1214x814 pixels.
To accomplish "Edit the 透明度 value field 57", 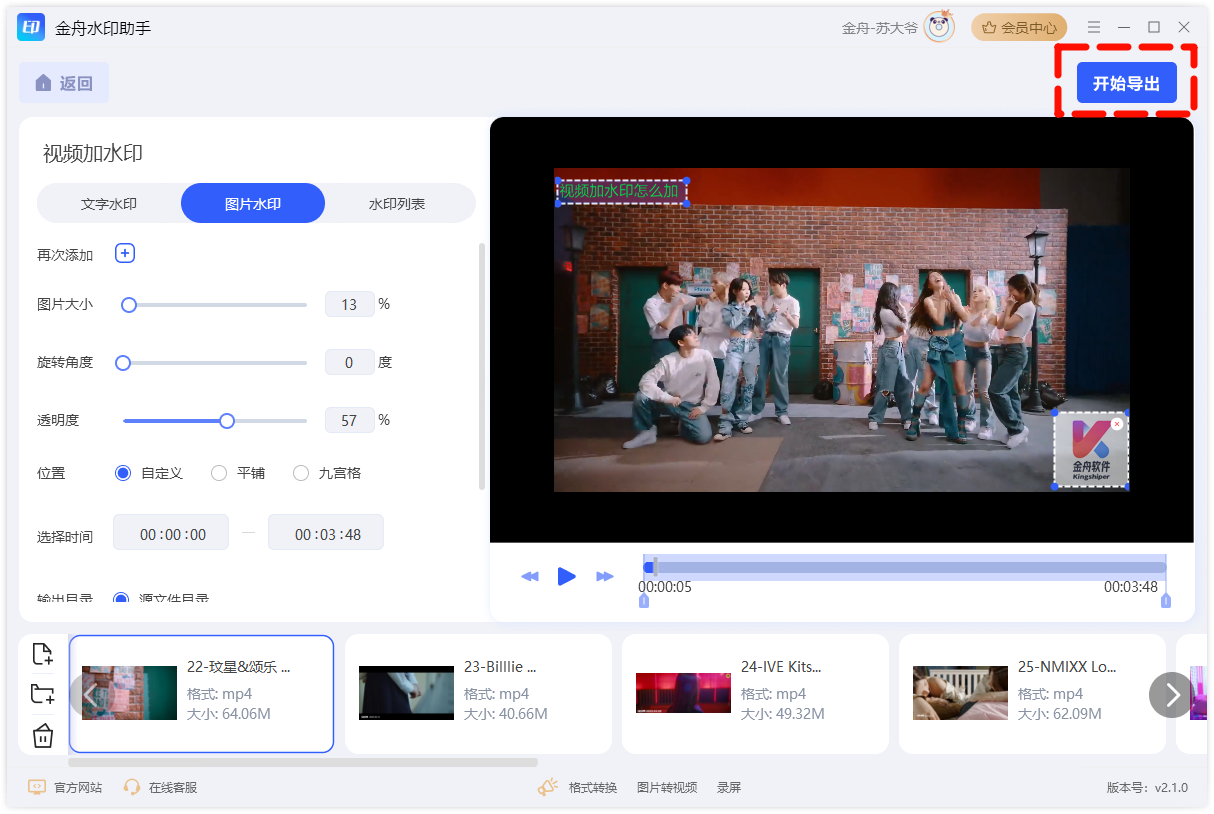I will (349, 420).
